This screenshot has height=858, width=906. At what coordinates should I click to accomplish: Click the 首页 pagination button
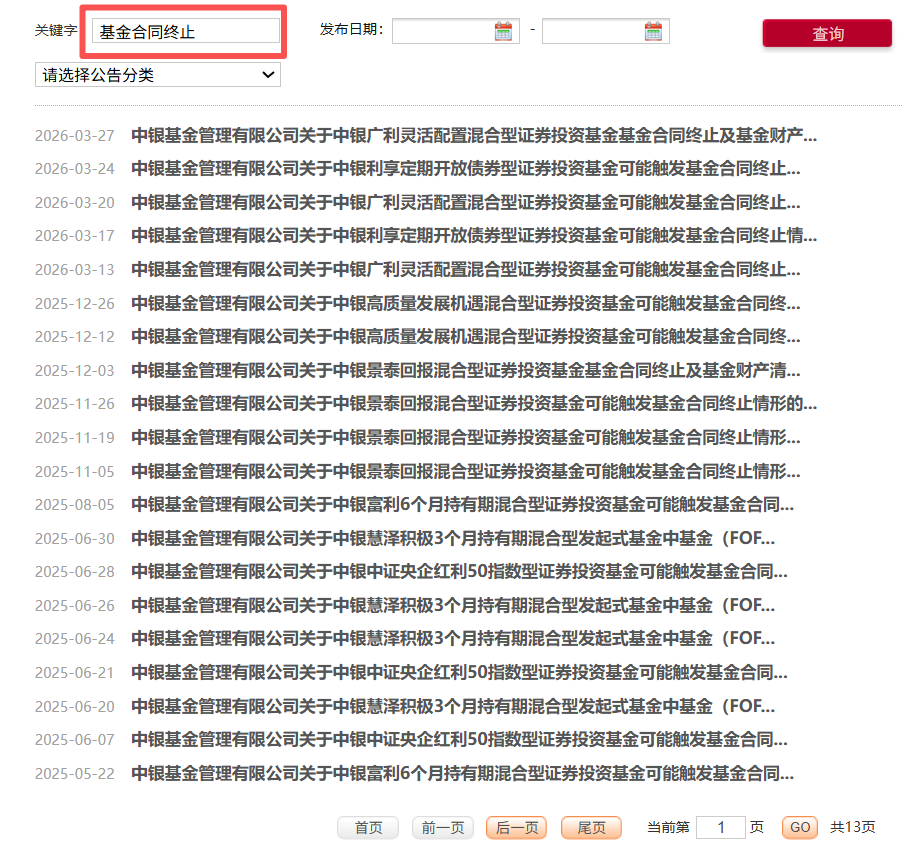point(367,828)
